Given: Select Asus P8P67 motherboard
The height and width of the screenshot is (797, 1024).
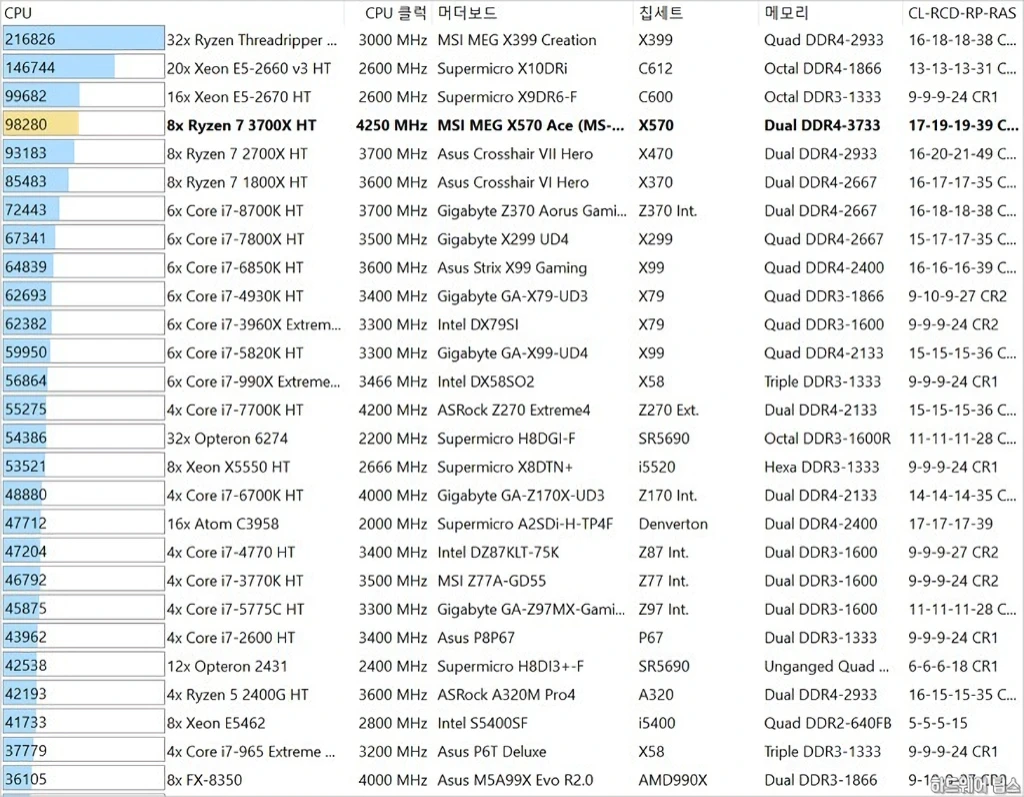Looking at the screenshot, I should pyautogui.click(x=476, y=638).
